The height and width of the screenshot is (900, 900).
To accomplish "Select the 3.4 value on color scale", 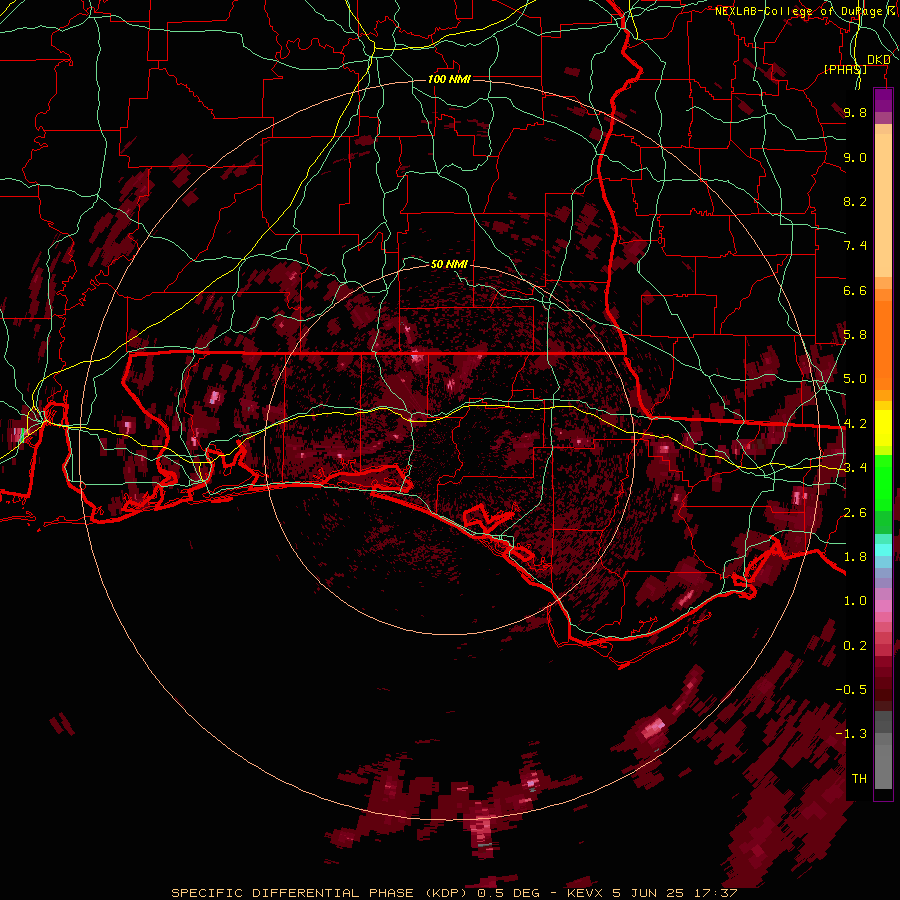I will point(855,468).
